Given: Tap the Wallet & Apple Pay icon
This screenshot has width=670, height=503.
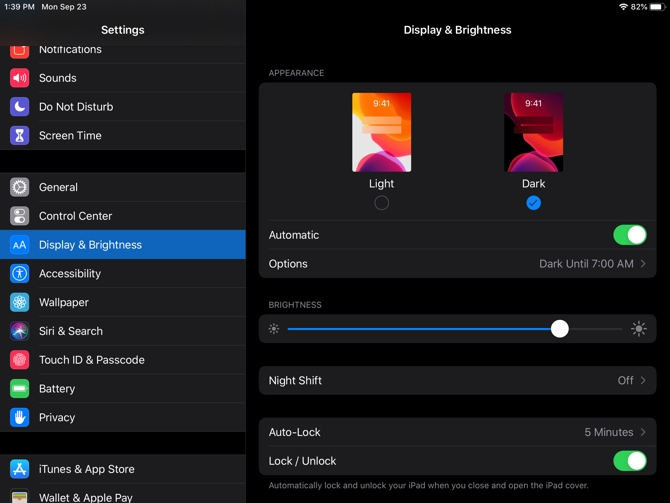Looking at the screenshot, I should pos(20,496).
